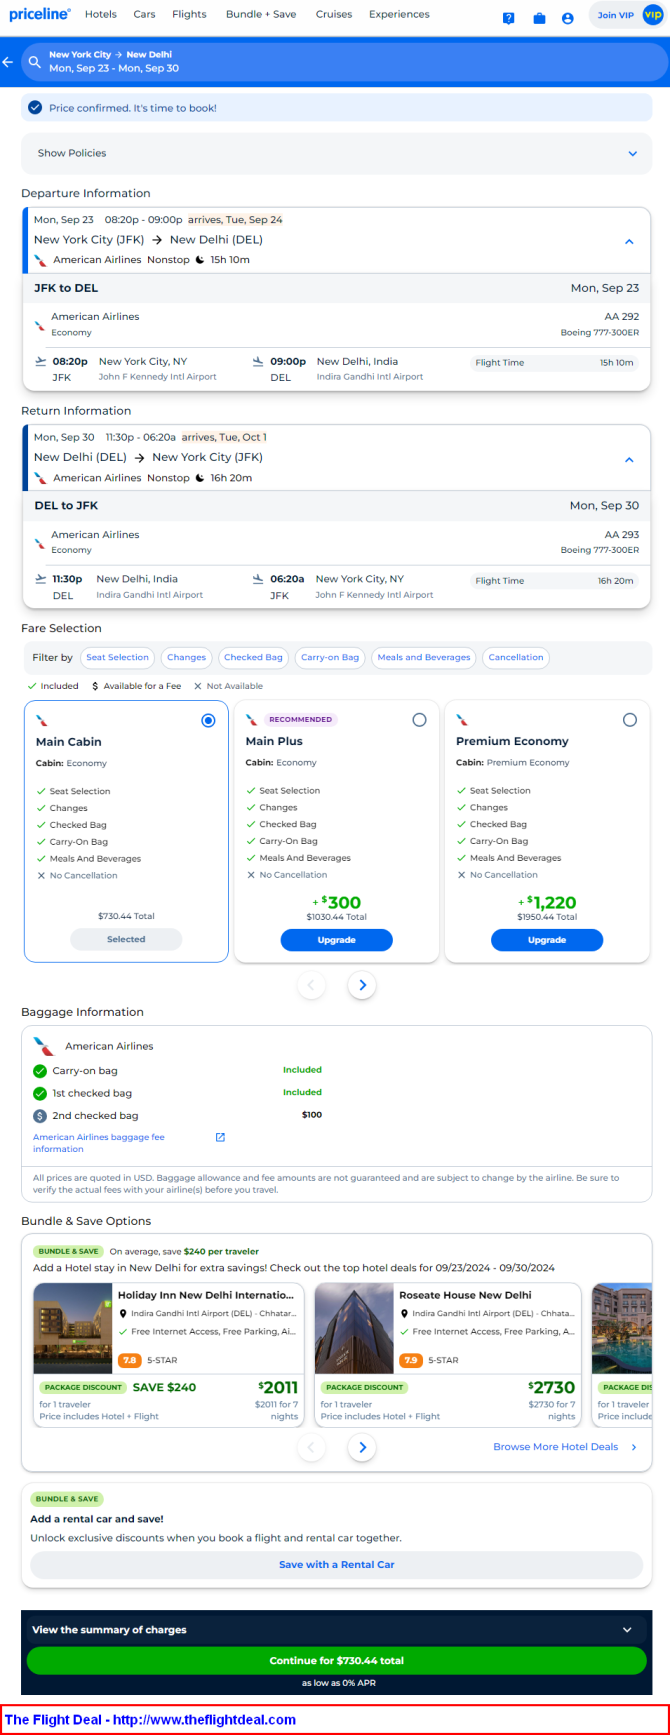
Task: Select the Main Cabin fare radio
Action: pyautogui.click(x=208, y=720)
